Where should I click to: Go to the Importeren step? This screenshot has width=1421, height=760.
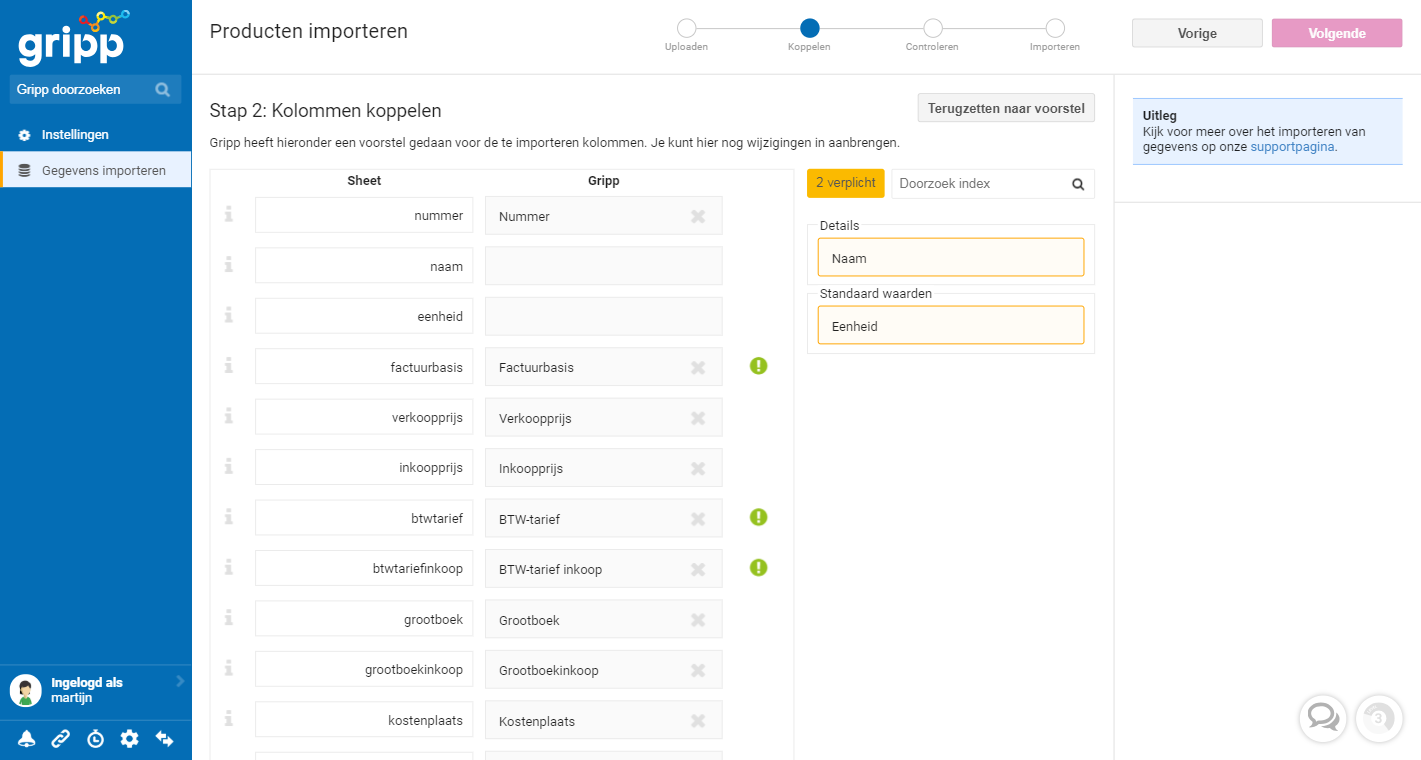point(1055,28)
